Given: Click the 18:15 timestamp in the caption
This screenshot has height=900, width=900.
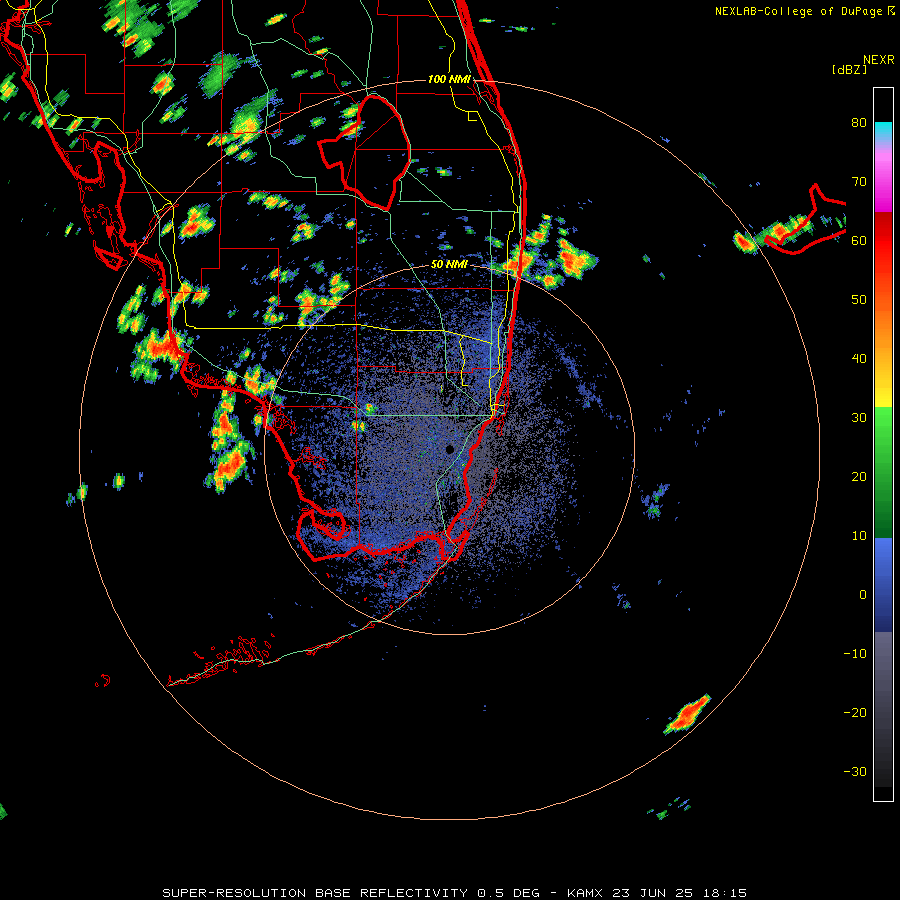Looking at the screenshot, I should pos(727,893).
